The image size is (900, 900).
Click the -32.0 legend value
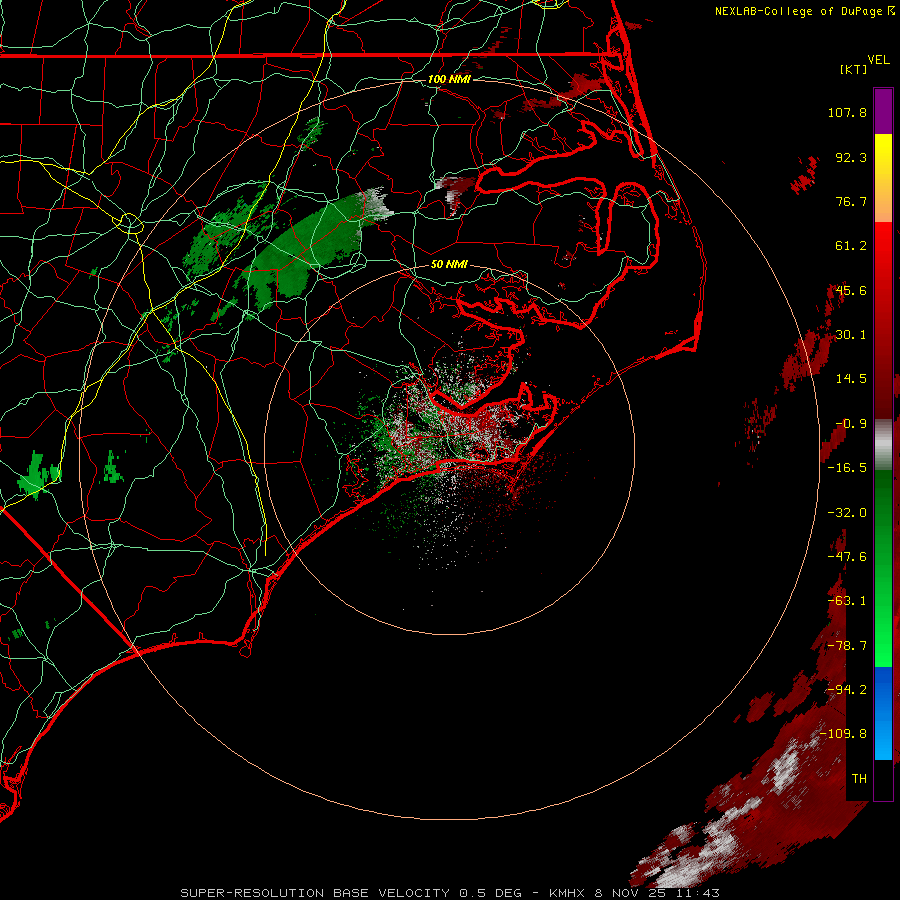click(847, 513)
